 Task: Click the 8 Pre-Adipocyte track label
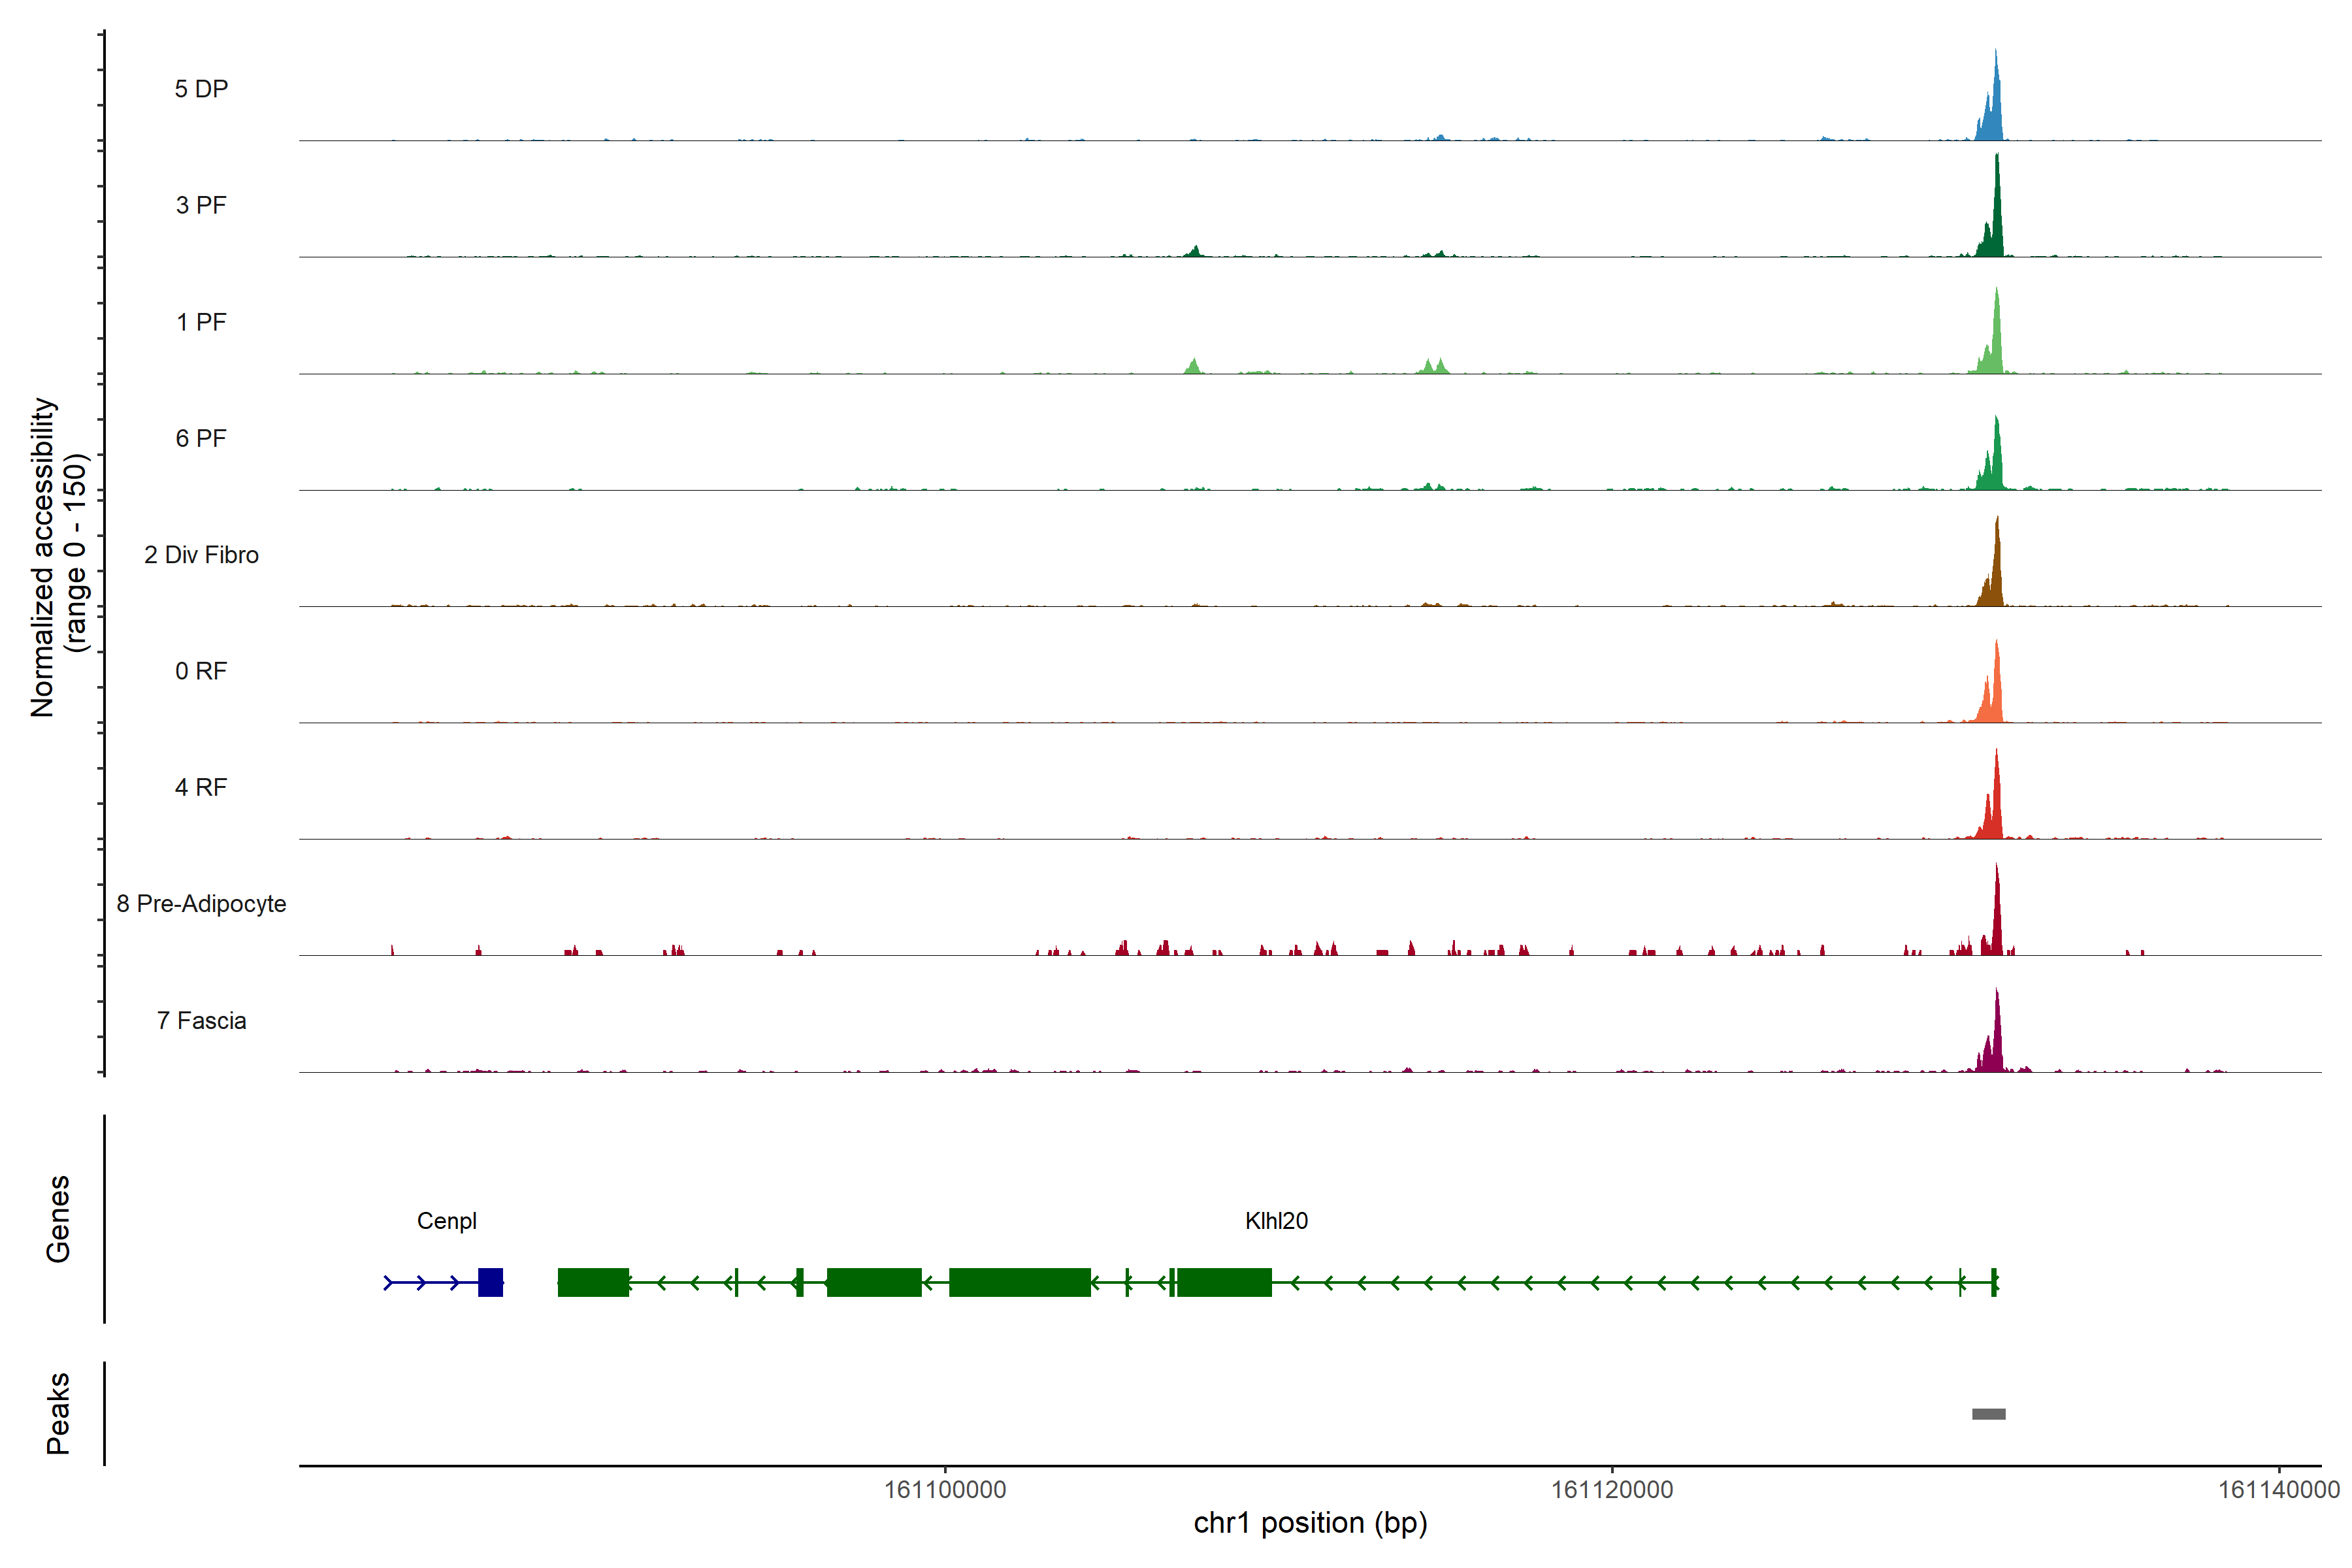point(201,904)
